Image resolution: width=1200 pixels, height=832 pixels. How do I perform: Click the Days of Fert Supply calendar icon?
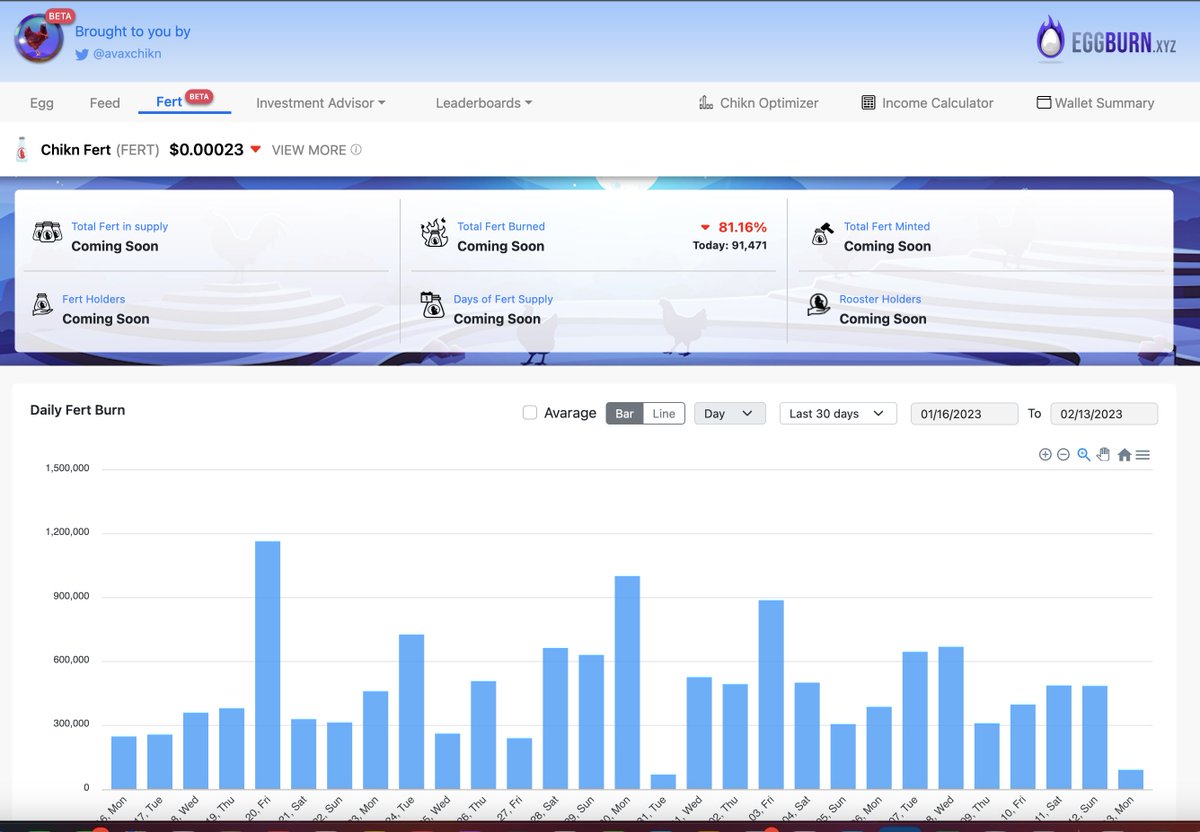432,305
